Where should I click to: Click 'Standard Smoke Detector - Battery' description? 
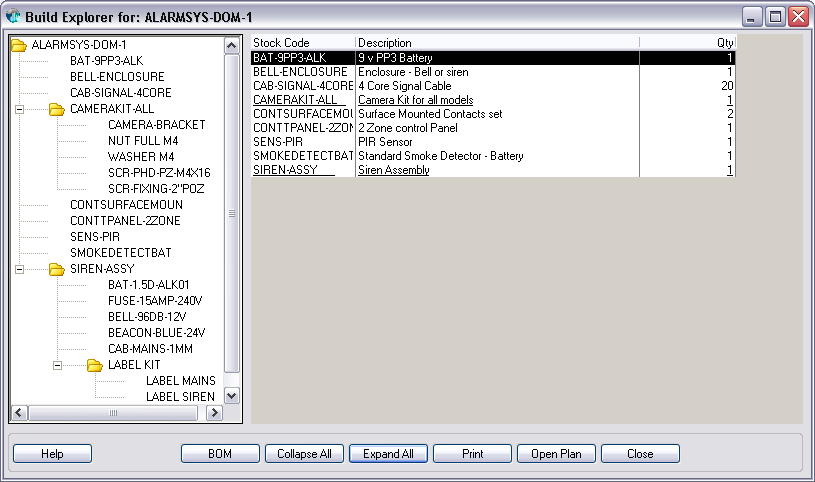click(441, 156)
